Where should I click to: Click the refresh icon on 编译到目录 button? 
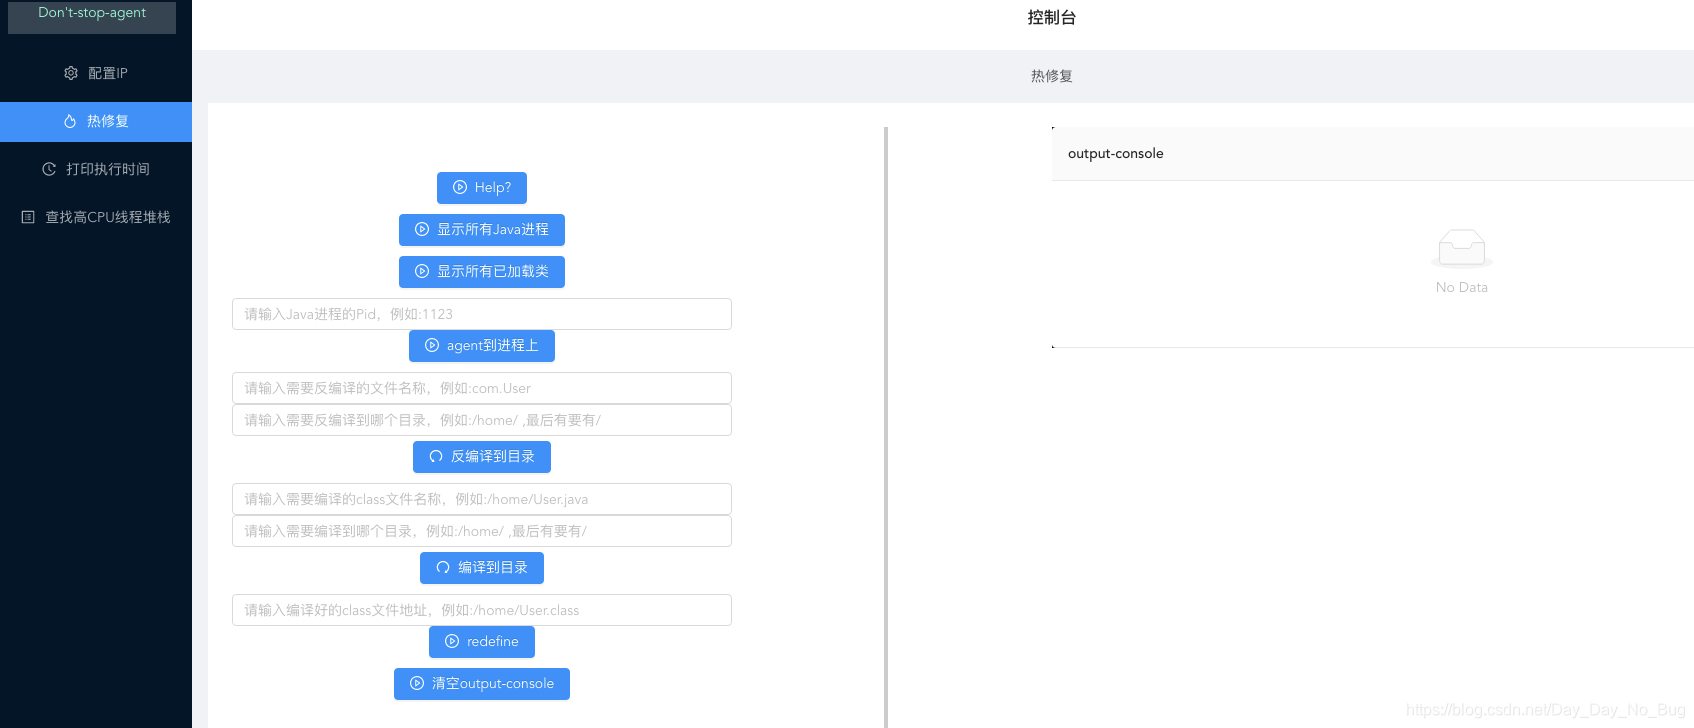coord(443,567)
